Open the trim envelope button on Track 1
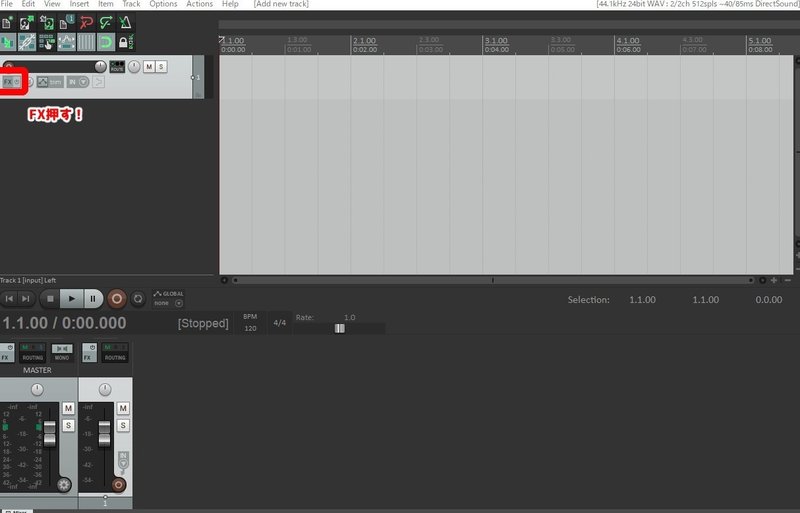The width and height of the screenshot is (800, 513). click(50, 82)
